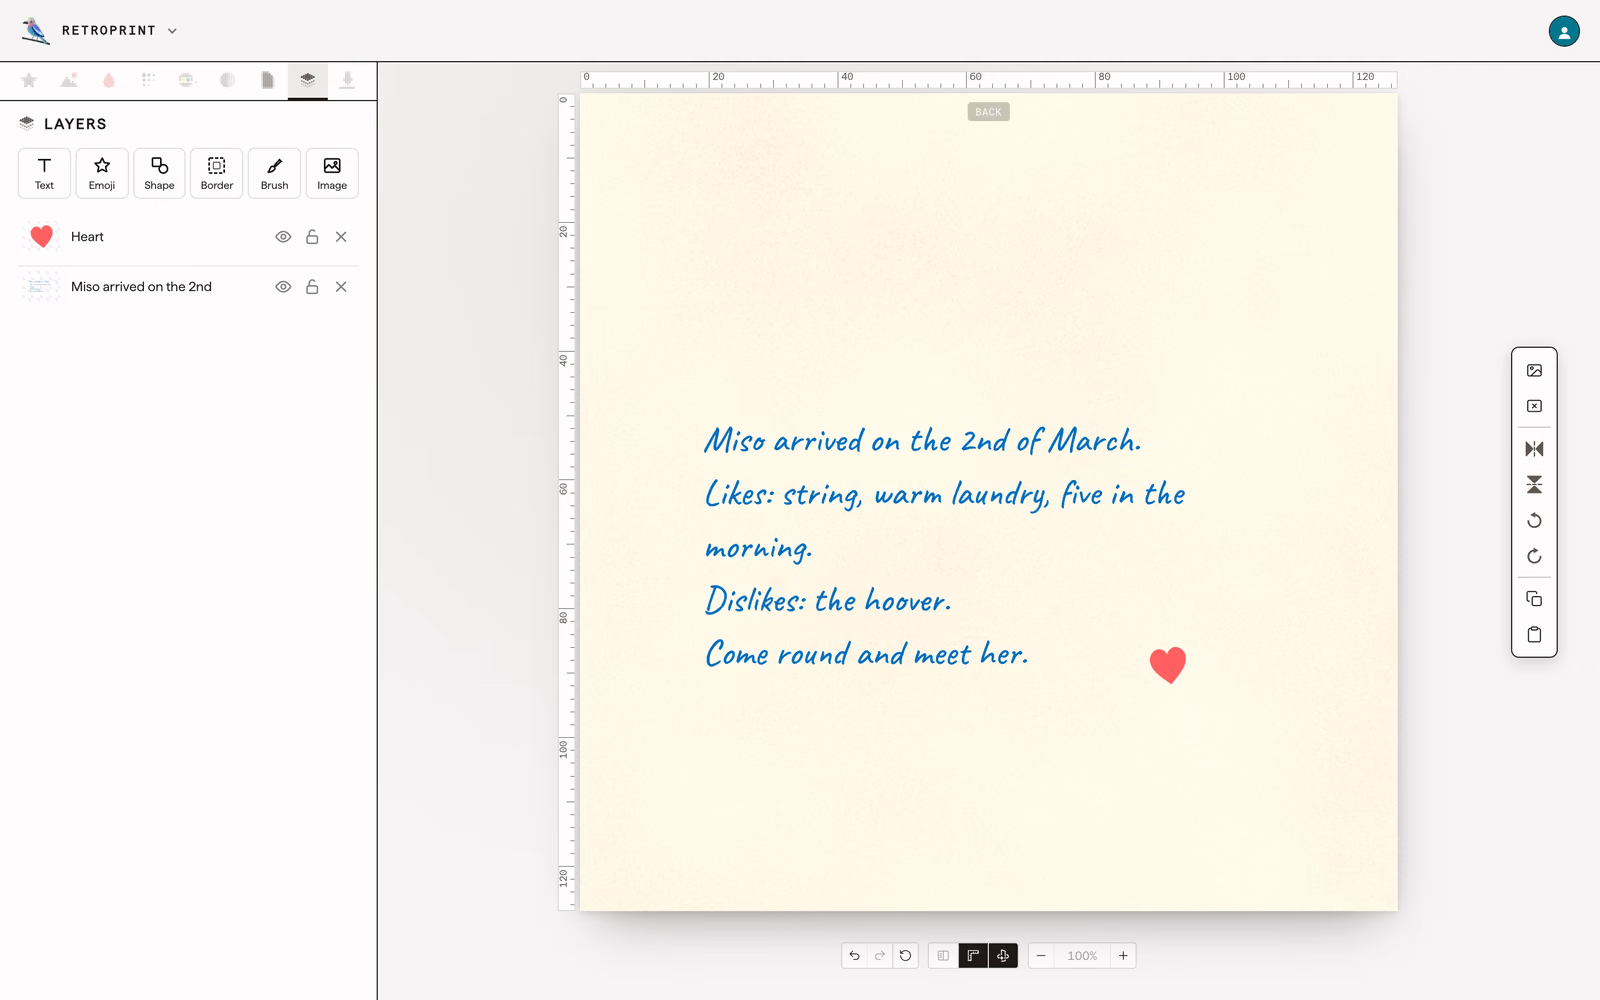1600x1000 pixels.
Task: Select the Brush layer tool
Action: 274,173
